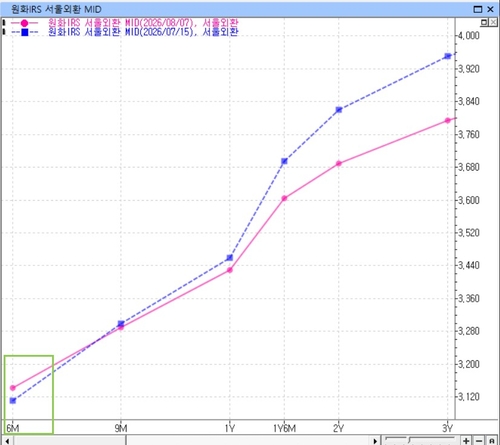Click the 3,440 y-axis value
Screen dimensions: 500x445
pyautogui.click(x=469, y=265)
